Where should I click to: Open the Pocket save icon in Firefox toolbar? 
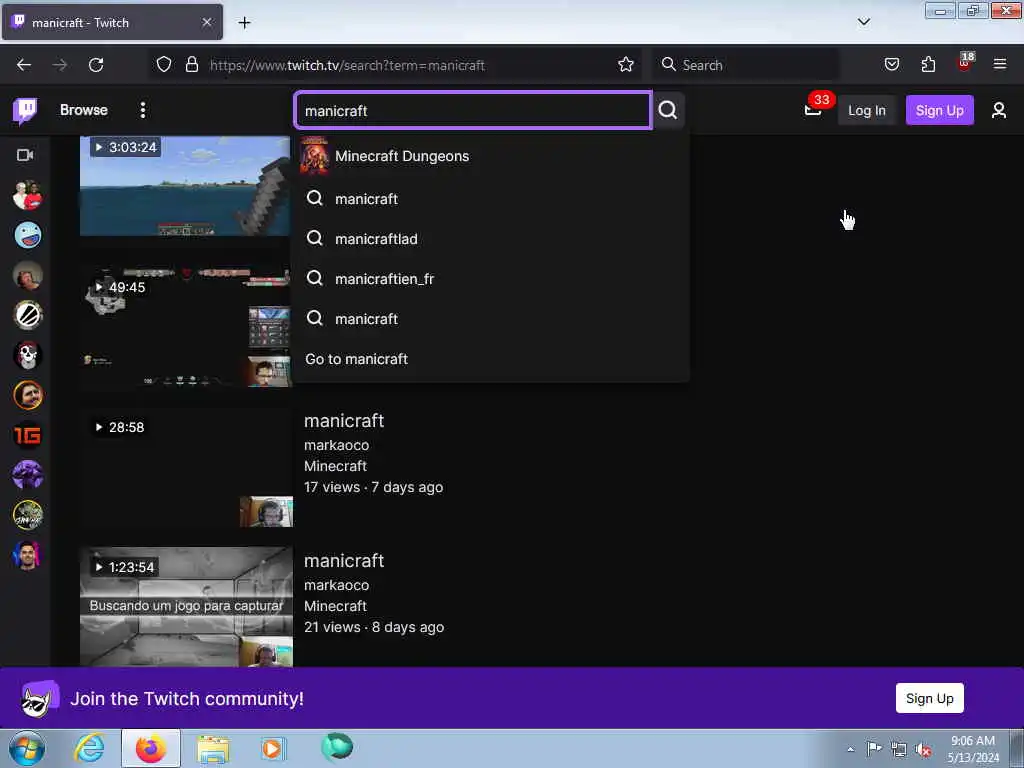[x=891, y=65]
